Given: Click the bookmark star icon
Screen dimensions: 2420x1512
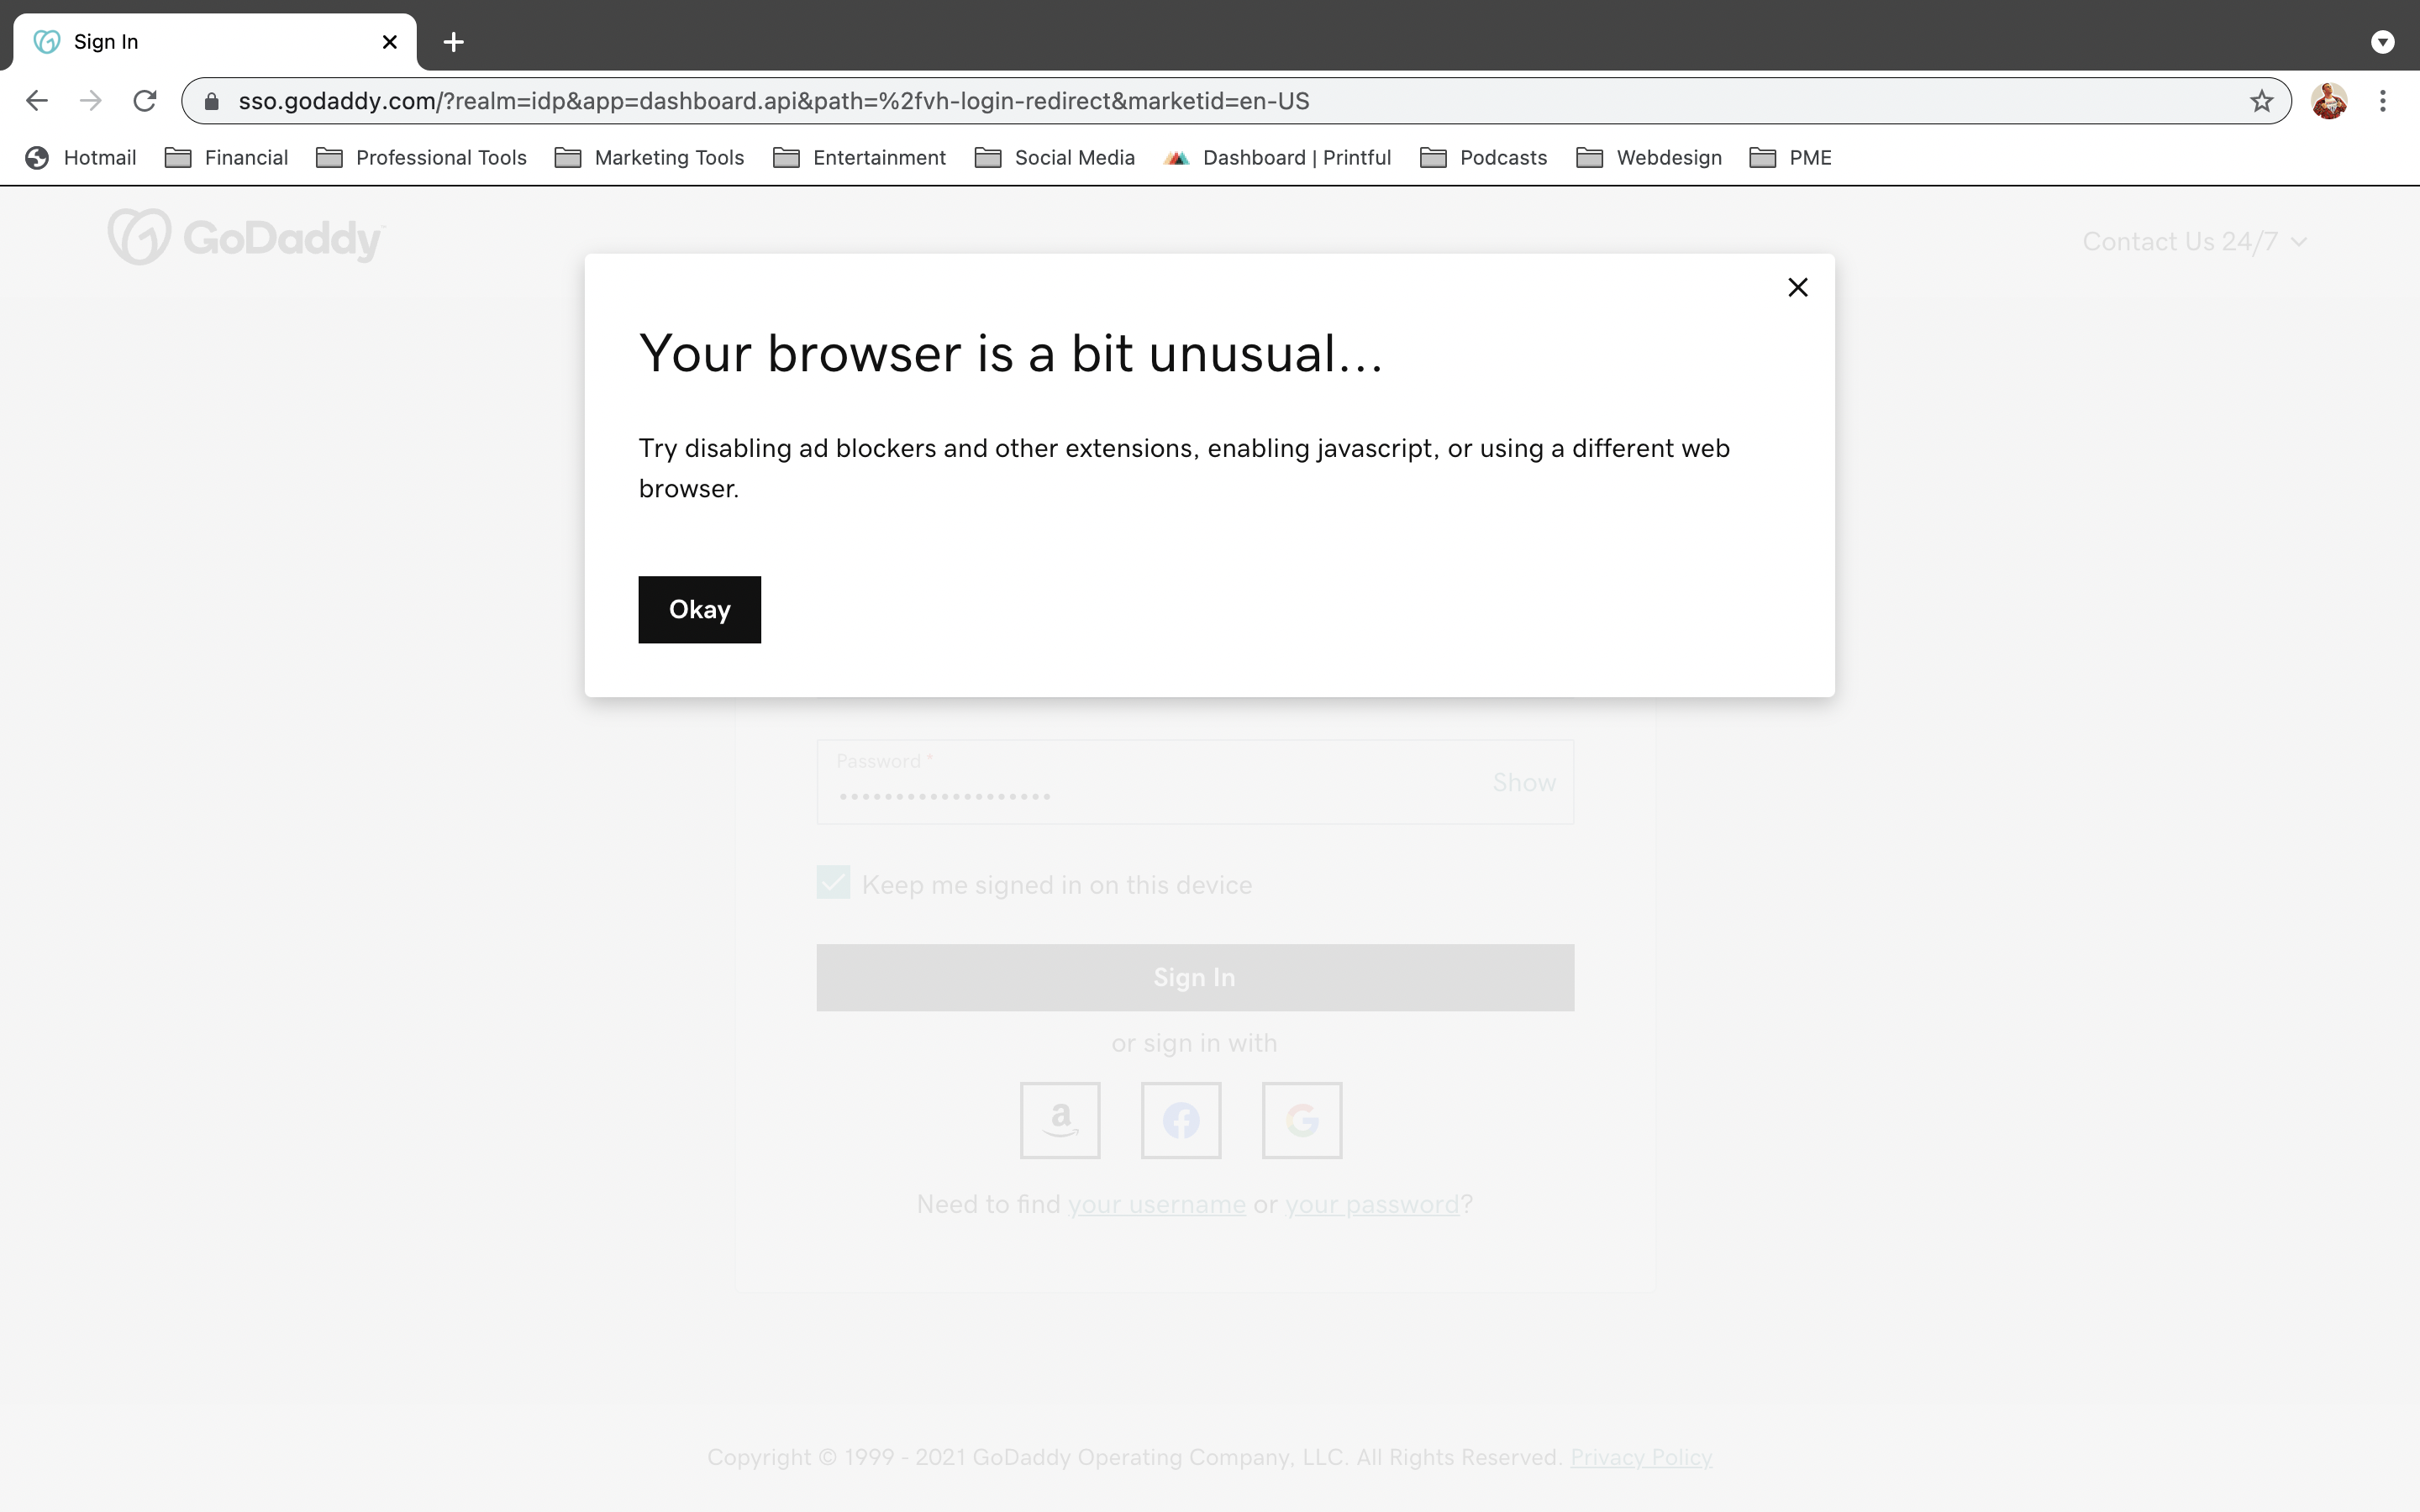Looking at the screenshot, I should [2261, 101].
